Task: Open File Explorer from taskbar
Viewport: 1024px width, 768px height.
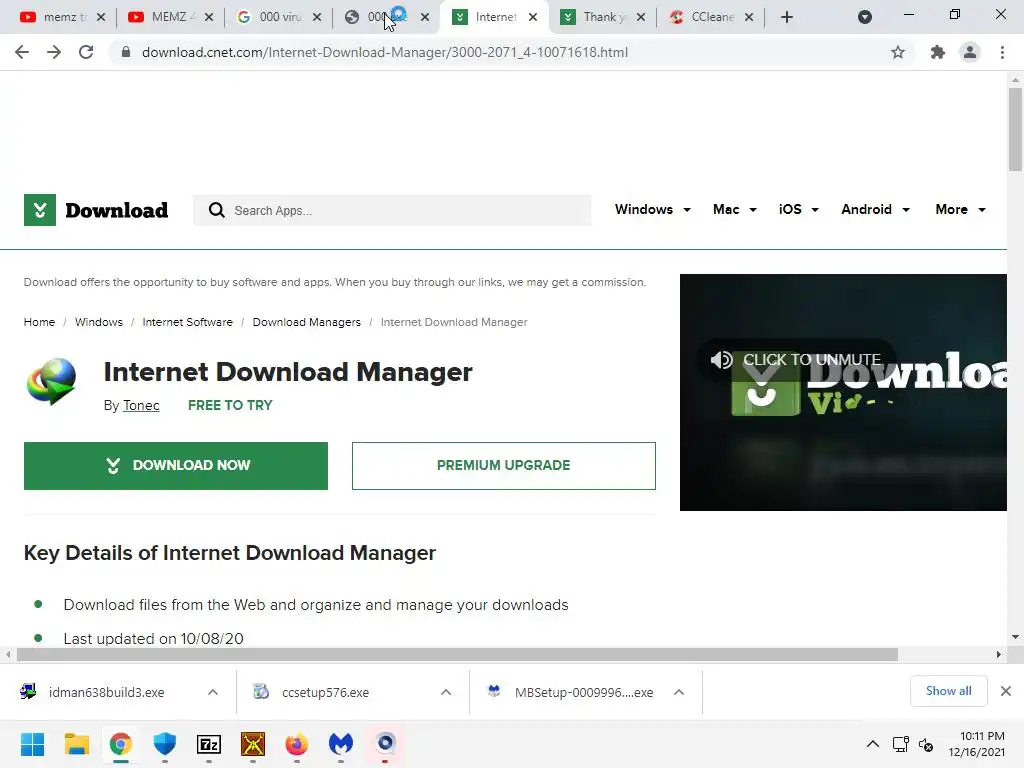Action: coord(76,744)
